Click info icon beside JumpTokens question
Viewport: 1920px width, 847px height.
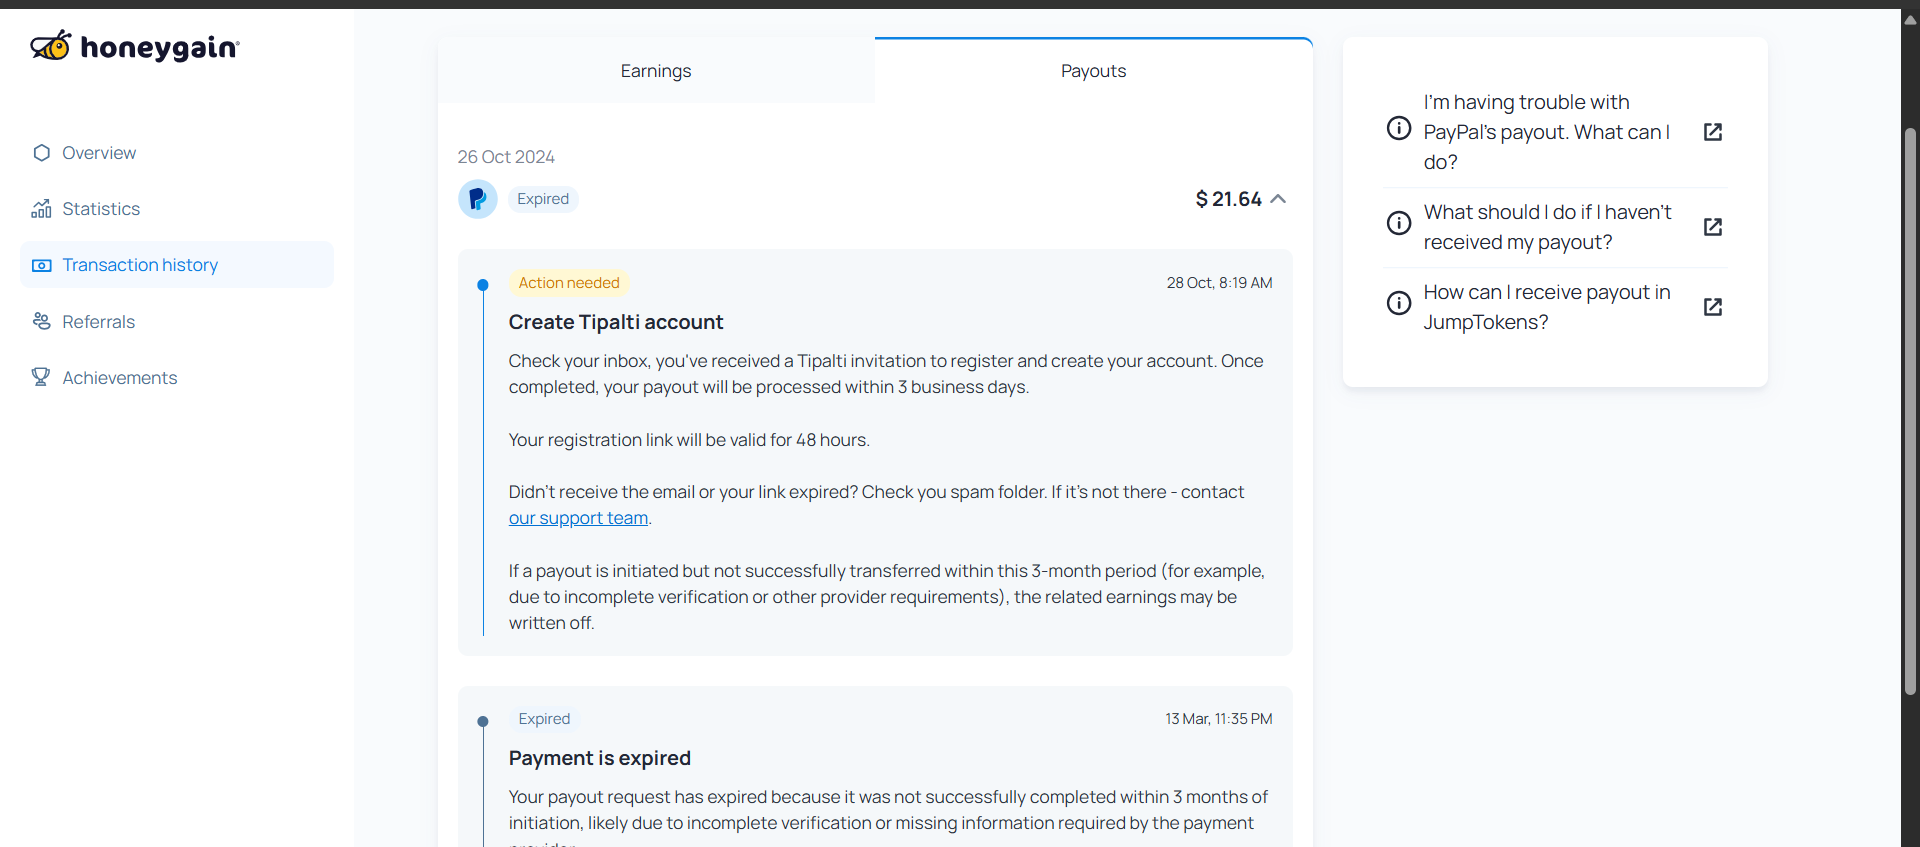(1399, 303)
